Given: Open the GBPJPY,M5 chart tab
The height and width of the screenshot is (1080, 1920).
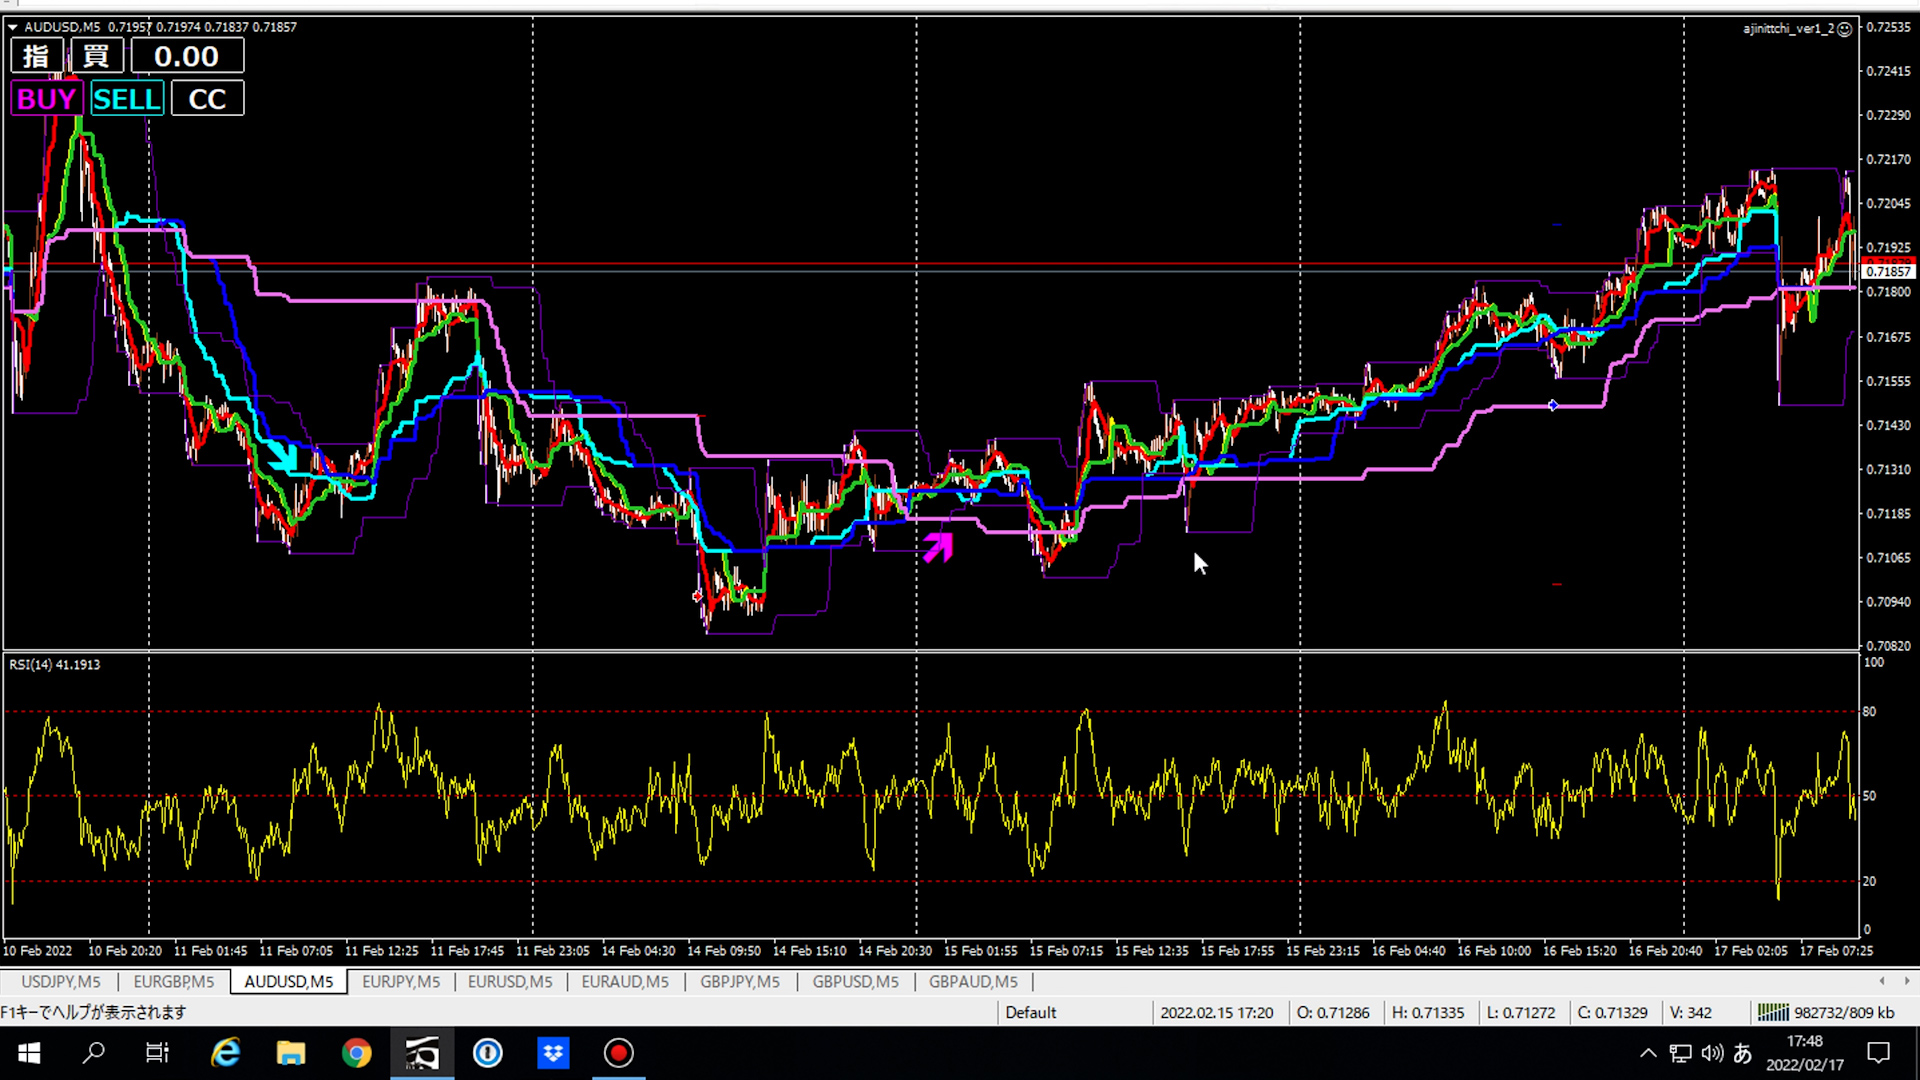Looking at the screenshot, I should coord(739,982).
